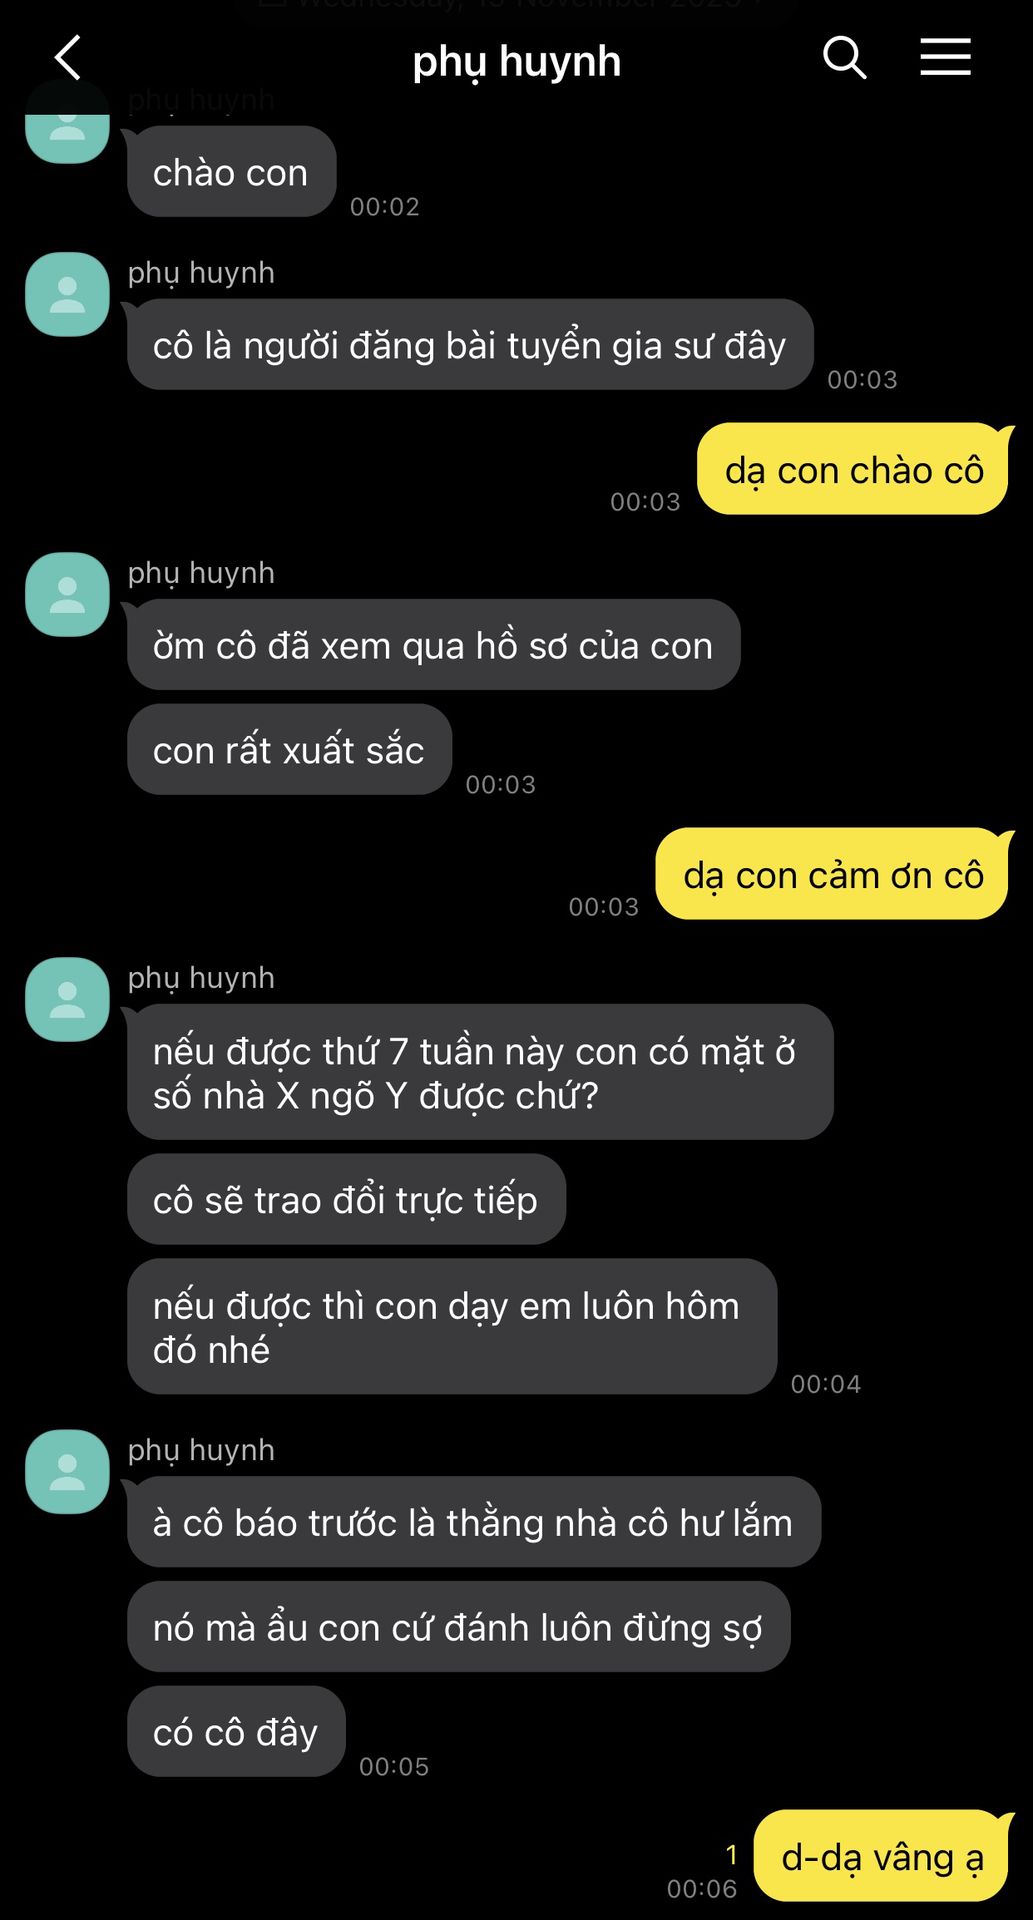Tap the avatar beside 'ờm cô đã xem qua'
1033x1920 pixels.
click(67, 594)
